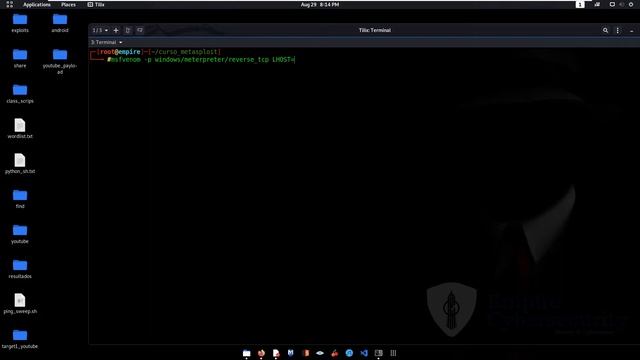This screenshot has width=640, height=360.
Task: Open the Files manager in dock
Action: [247, 353]
